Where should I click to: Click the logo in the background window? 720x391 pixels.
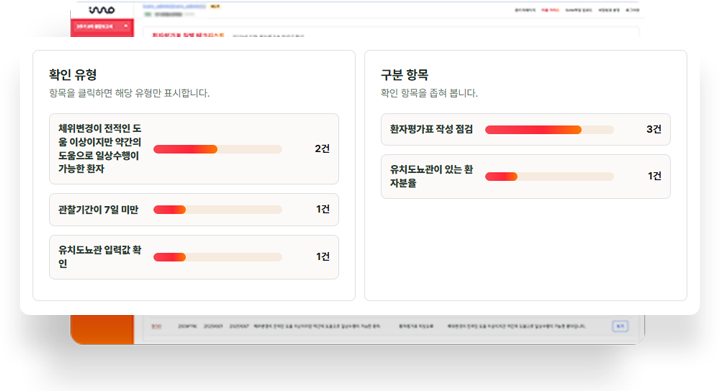point(101,10)
